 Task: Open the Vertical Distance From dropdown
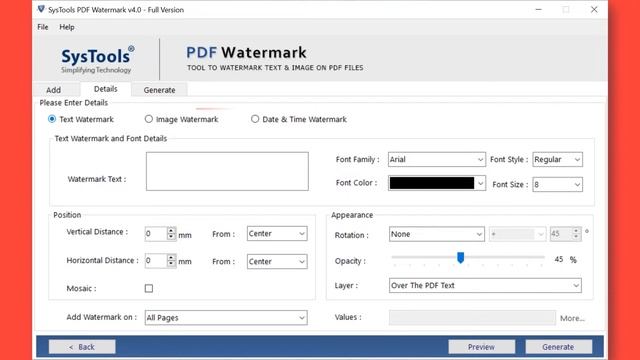click(x=277, y=233)
